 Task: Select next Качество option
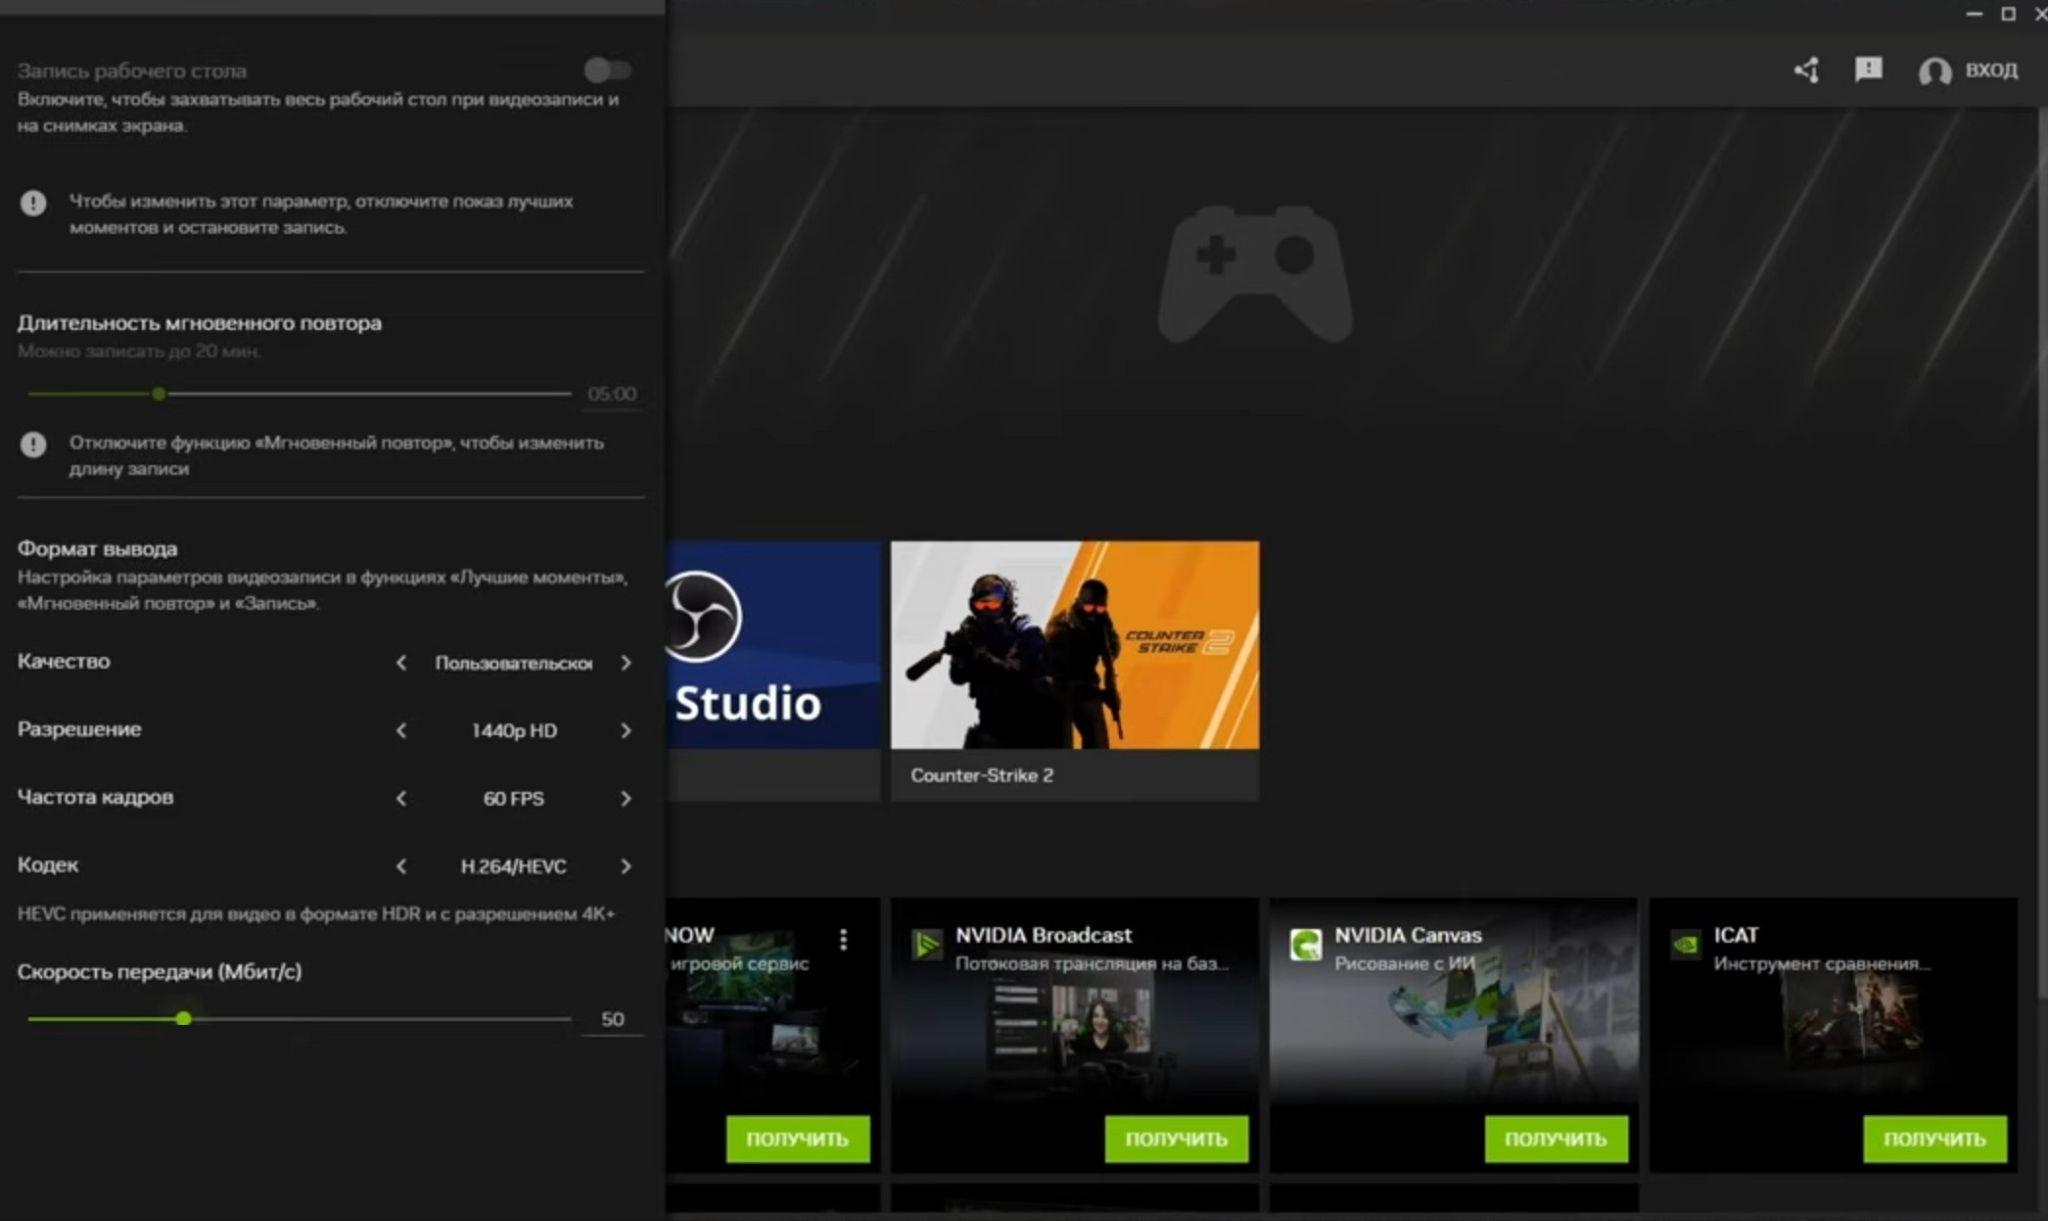(626, 662)
